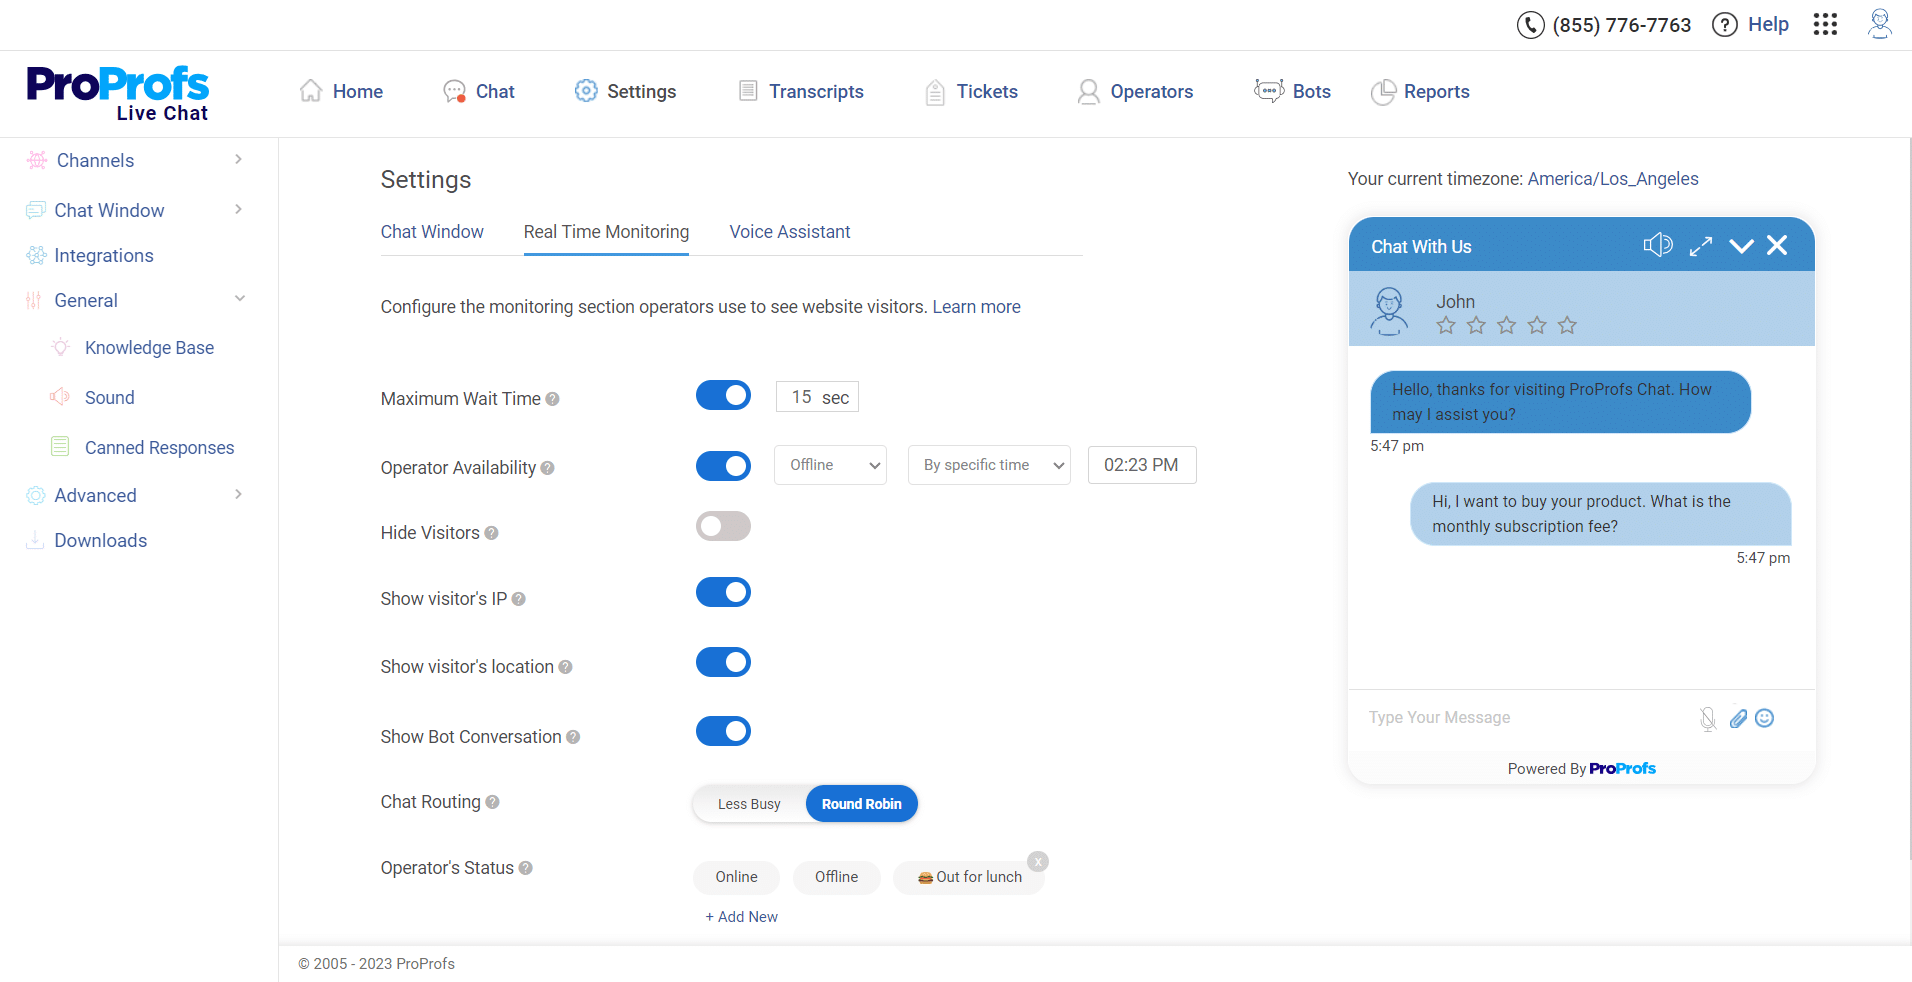Click help icon next to Hide Visitors

491,533
